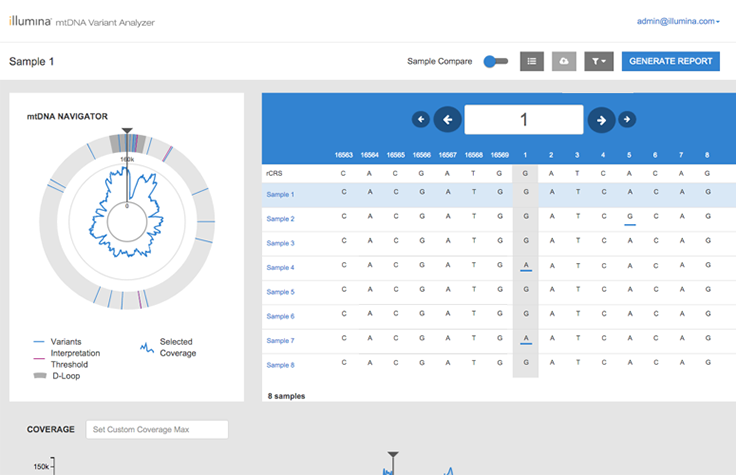Open the list view icon button

(532, 62)
